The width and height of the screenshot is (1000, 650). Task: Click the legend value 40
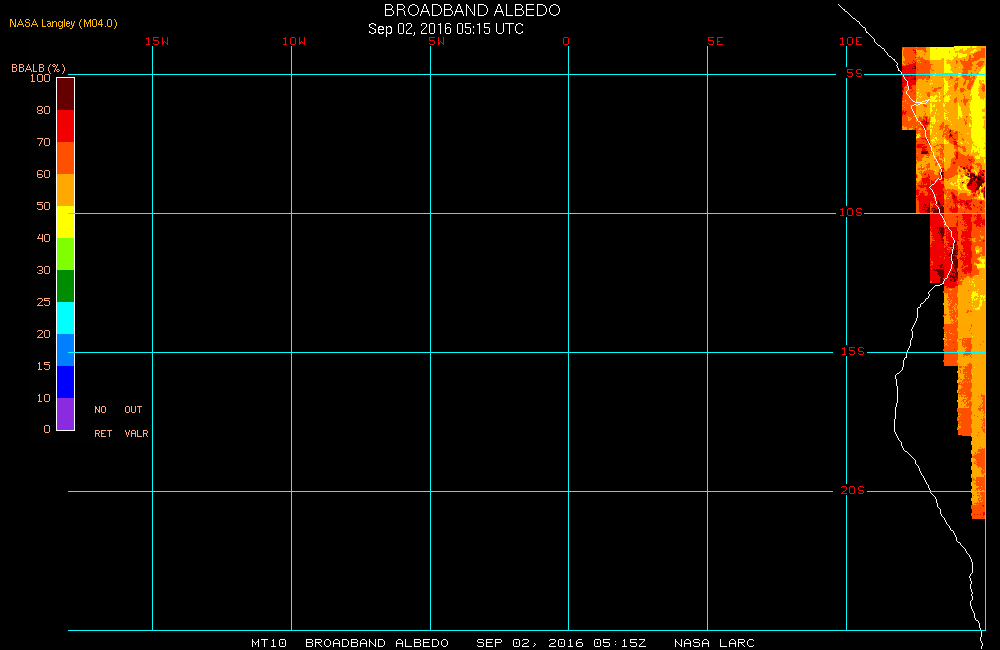(x=43, y=237)
